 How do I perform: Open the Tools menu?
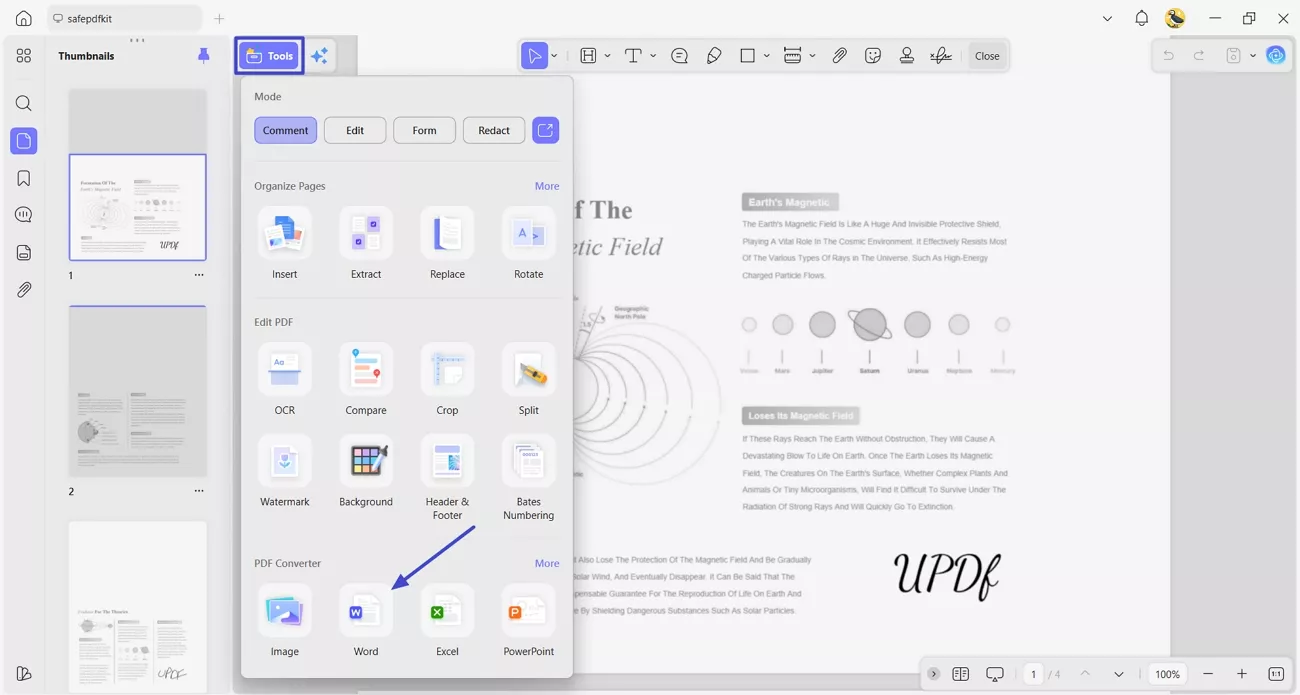pos(268,55)
